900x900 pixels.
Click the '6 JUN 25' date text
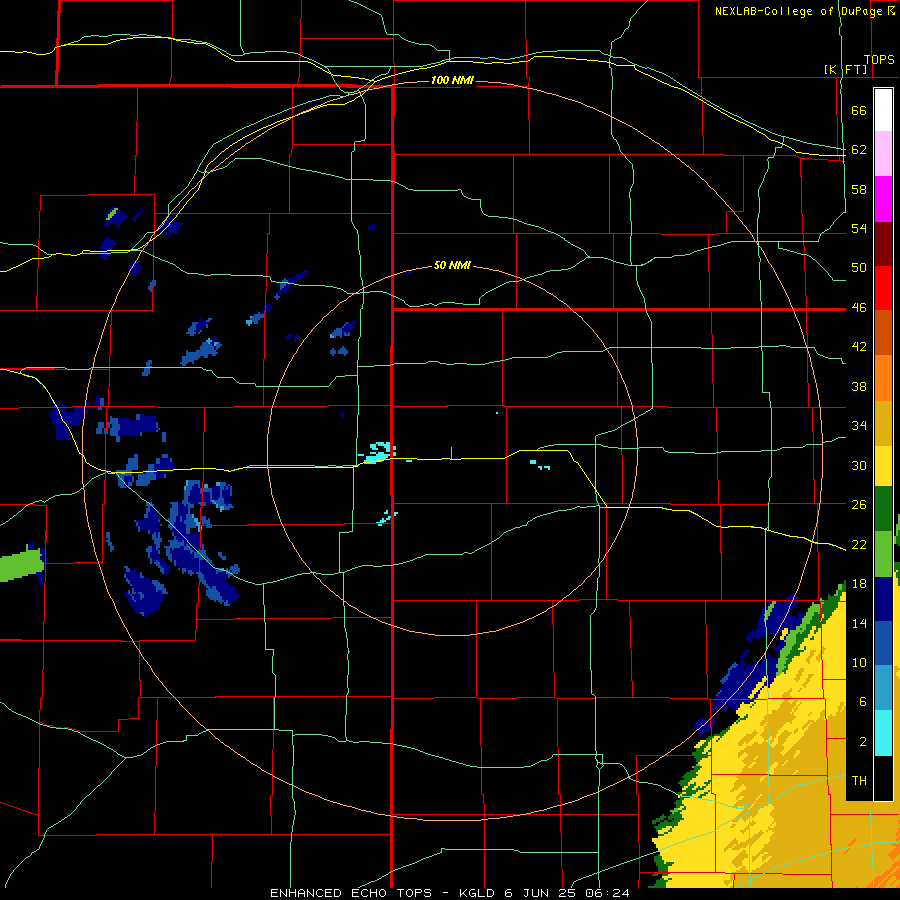pos(541,893)
